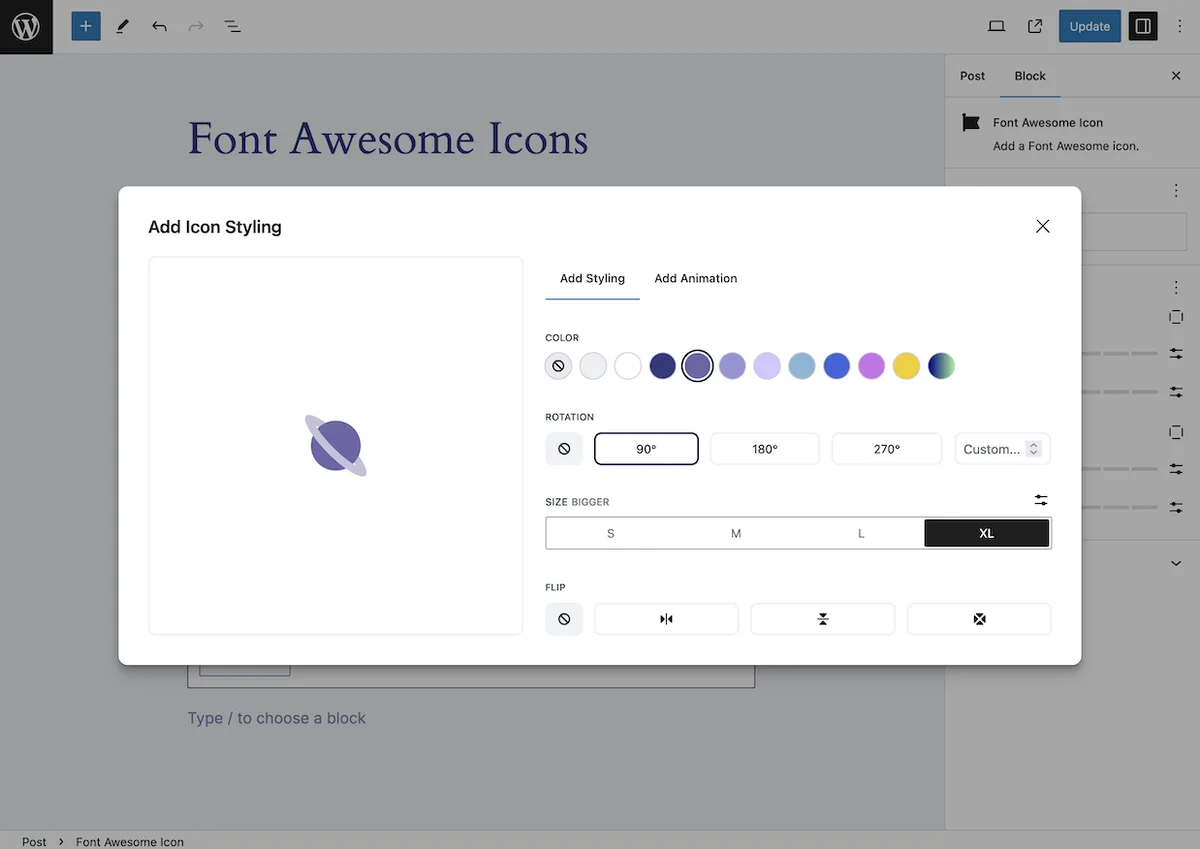Pick the magenta purple color swatch
Image resolution: width=1200 pixels, height=849 pixels.
pyautogui.click(x=871, y=366)
